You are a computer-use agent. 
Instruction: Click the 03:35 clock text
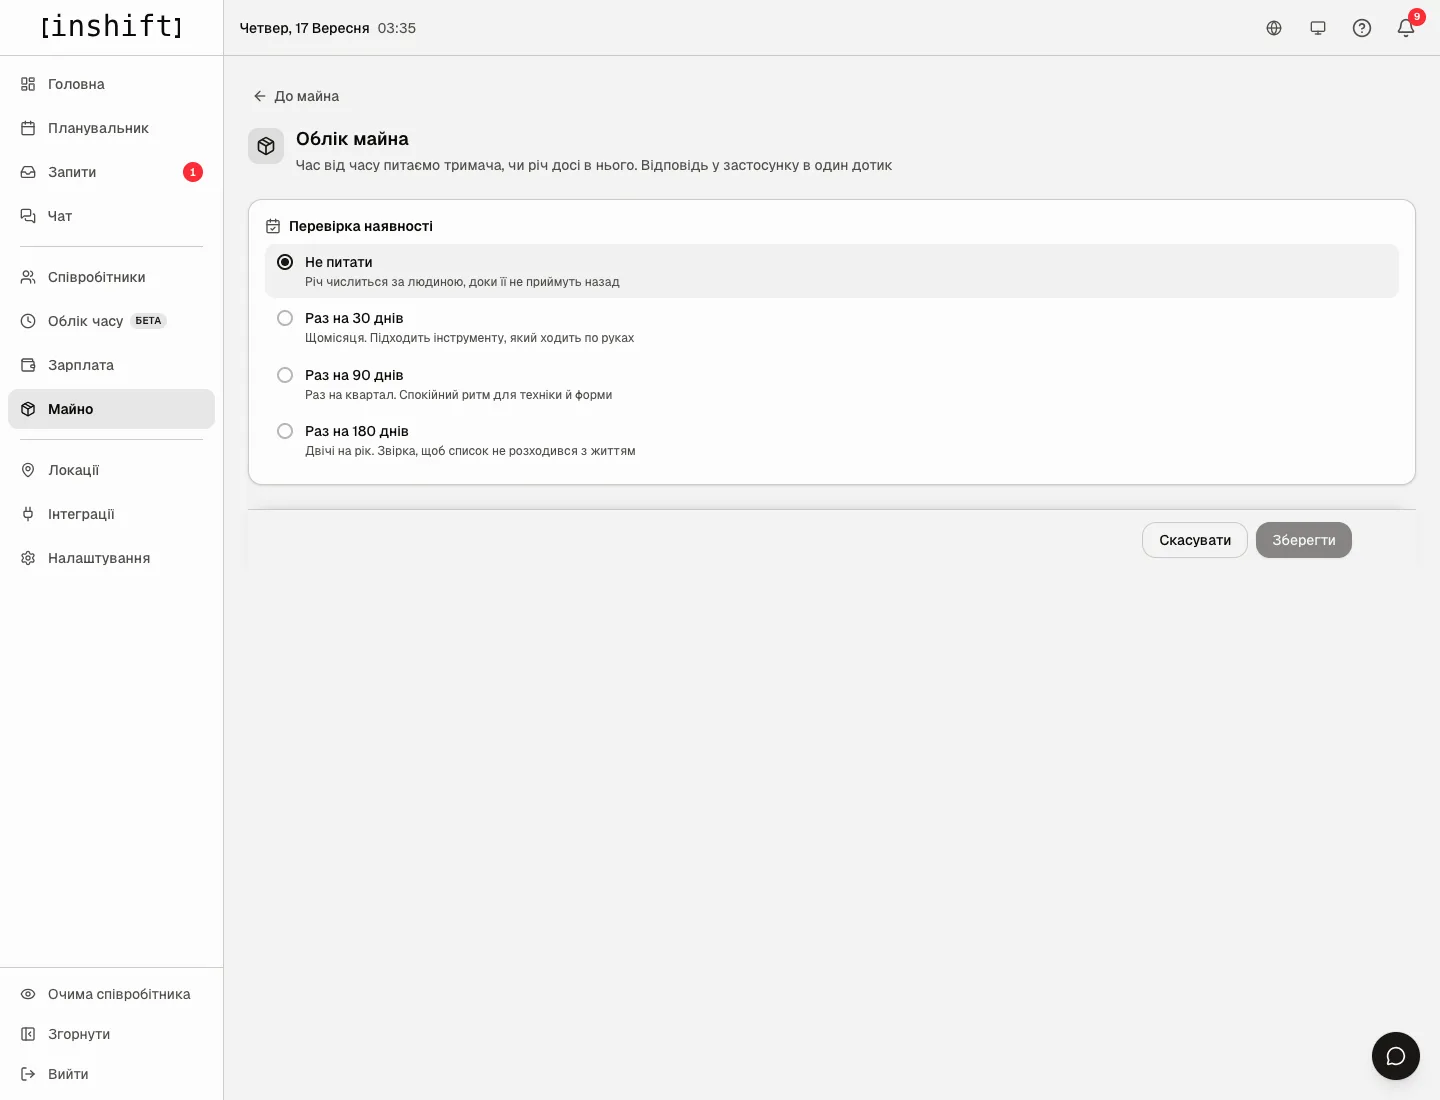[x=397, y=28]
